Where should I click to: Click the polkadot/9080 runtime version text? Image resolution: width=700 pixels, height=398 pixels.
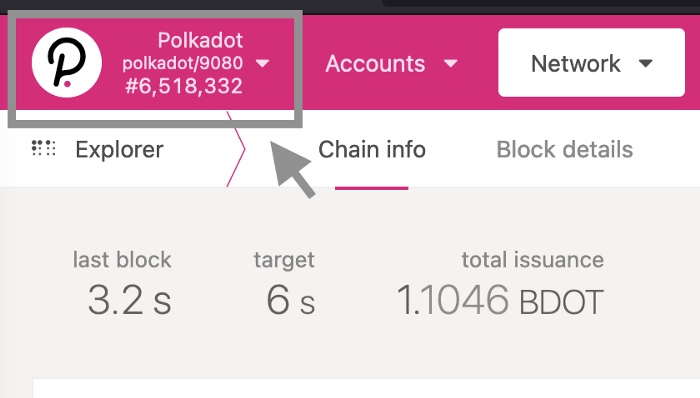pyautogui.click(x=183, y=63)
